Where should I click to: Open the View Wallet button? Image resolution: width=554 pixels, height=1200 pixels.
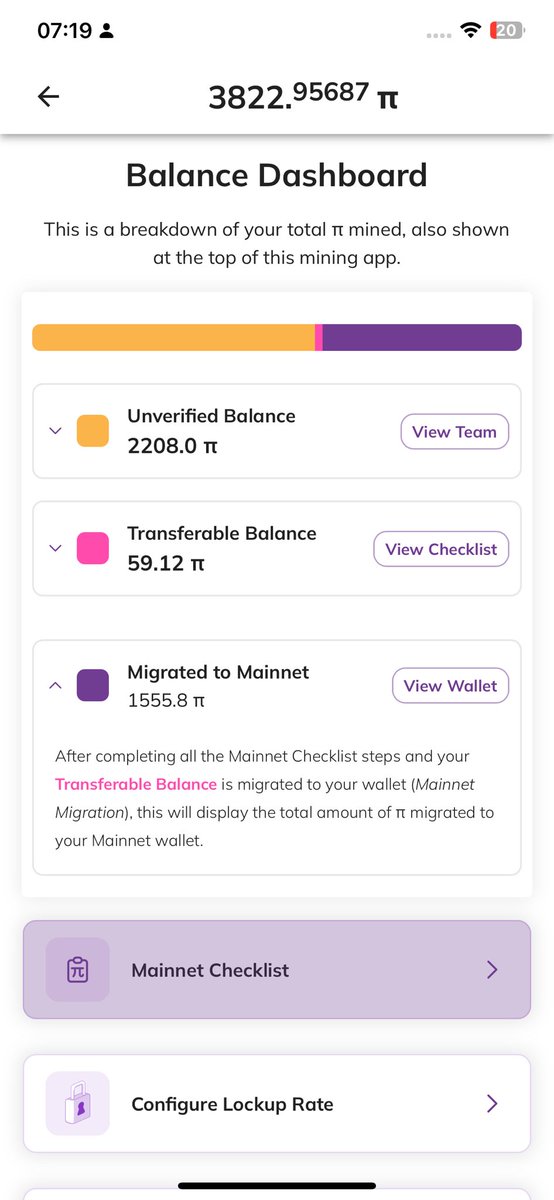450,686
